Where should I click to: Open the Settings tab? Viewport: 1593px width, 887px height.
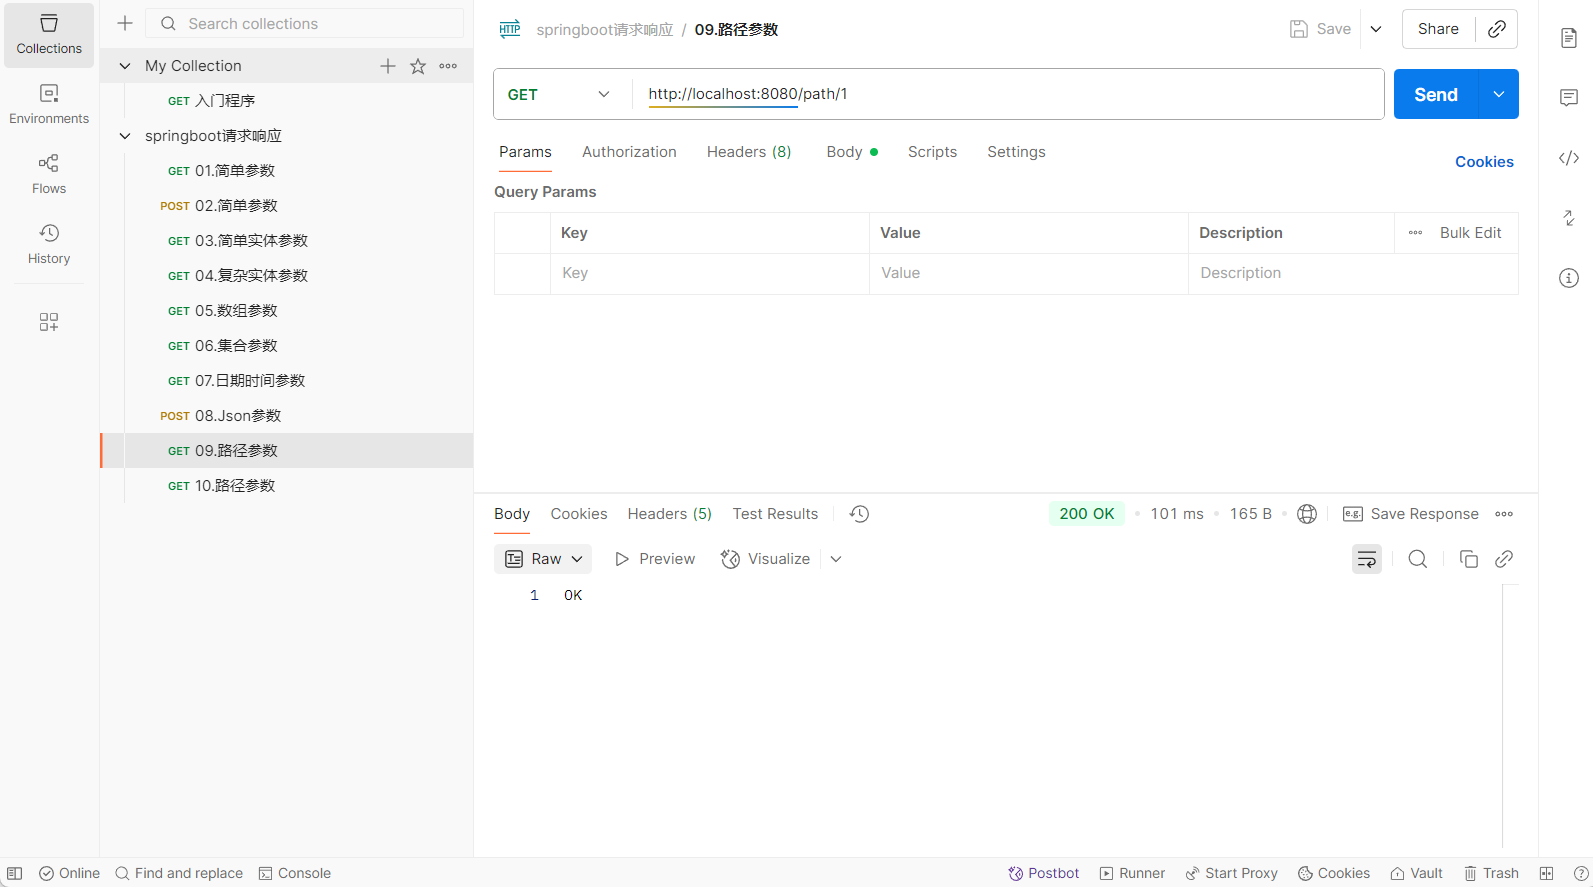tap(1016, 152)
